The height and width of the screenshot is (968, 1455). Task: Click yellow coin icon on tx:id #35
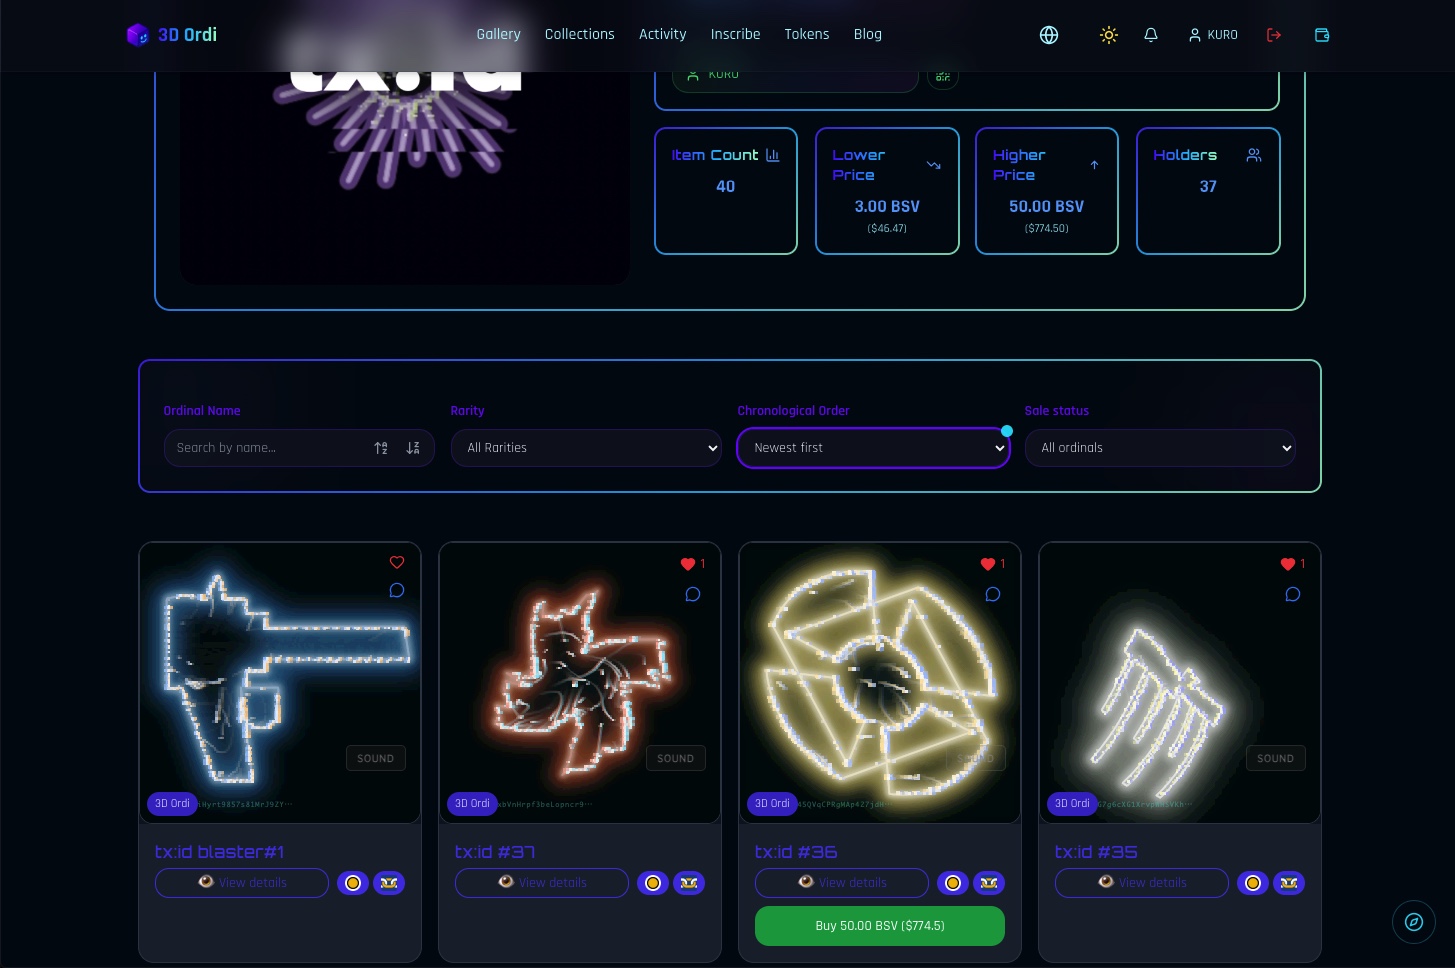point(1253,883)
